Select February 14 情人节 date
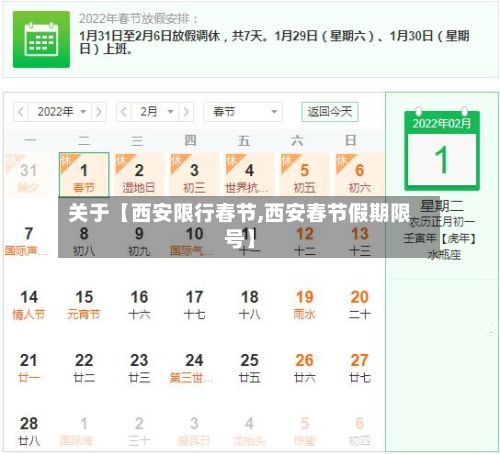The height and width of the screenshot is (454, 500). coord(29,304)
